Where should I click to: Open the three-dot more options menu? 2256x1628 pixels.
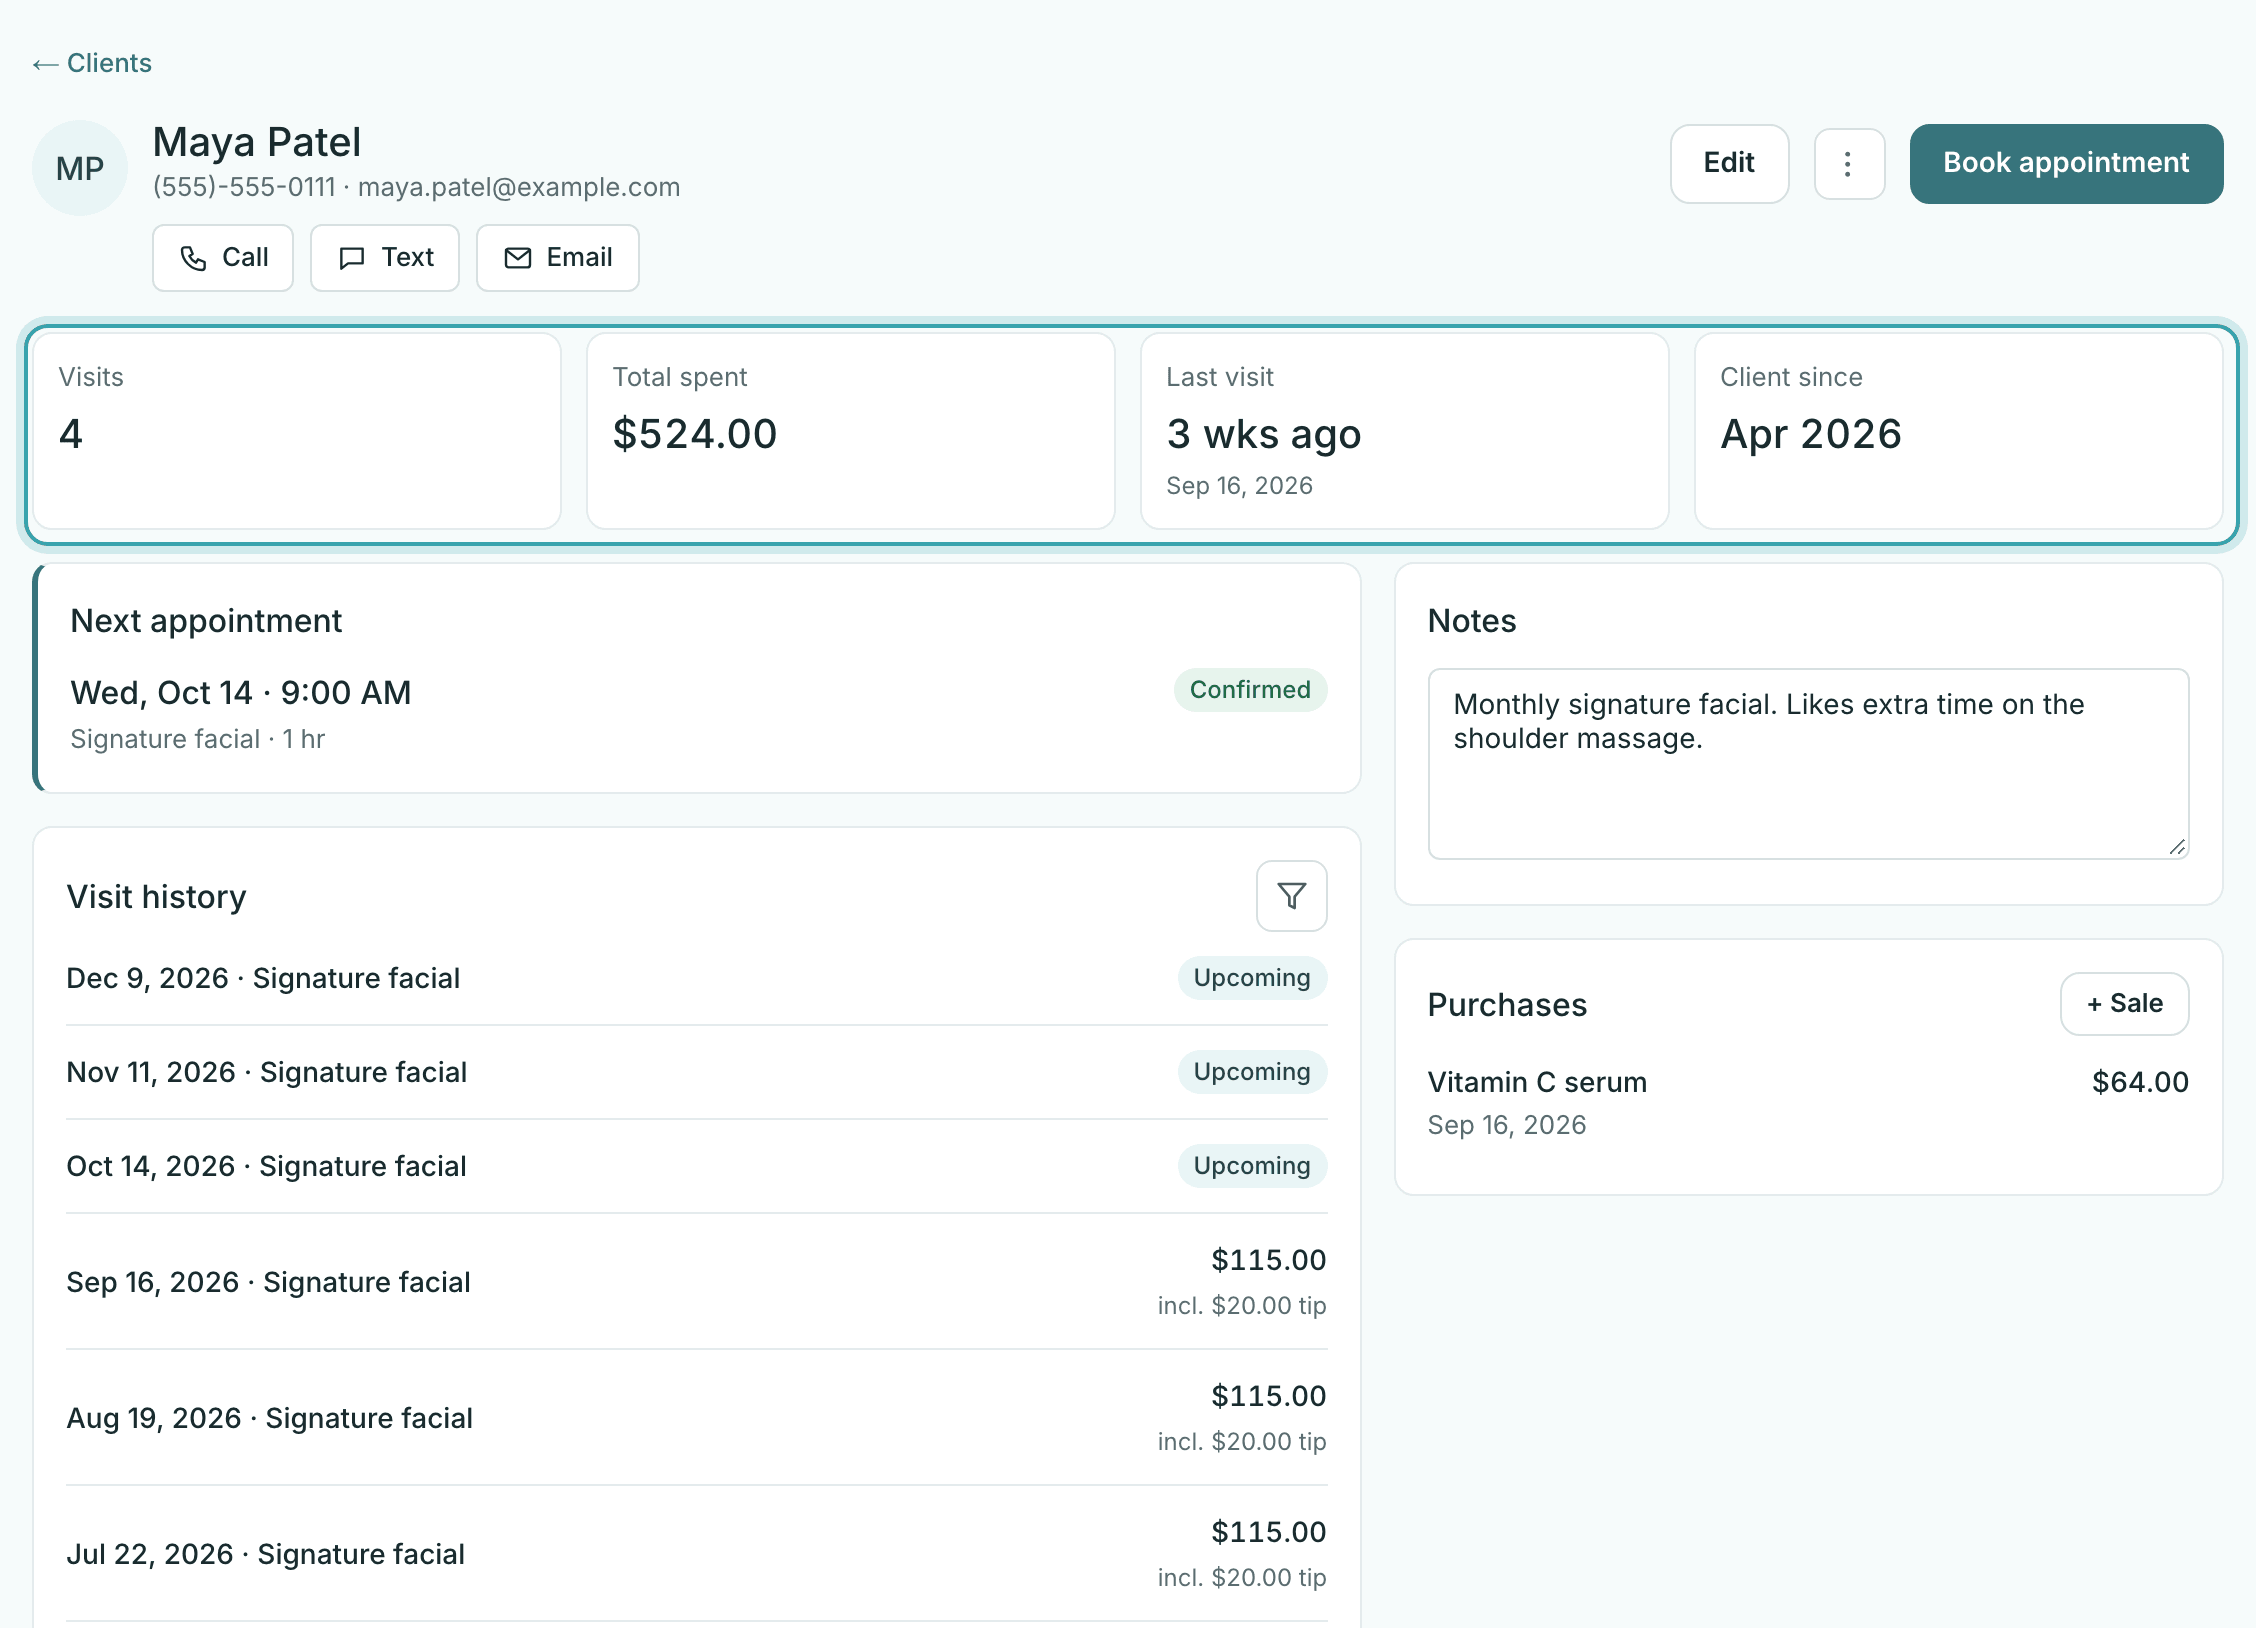tap(1849, 164)
